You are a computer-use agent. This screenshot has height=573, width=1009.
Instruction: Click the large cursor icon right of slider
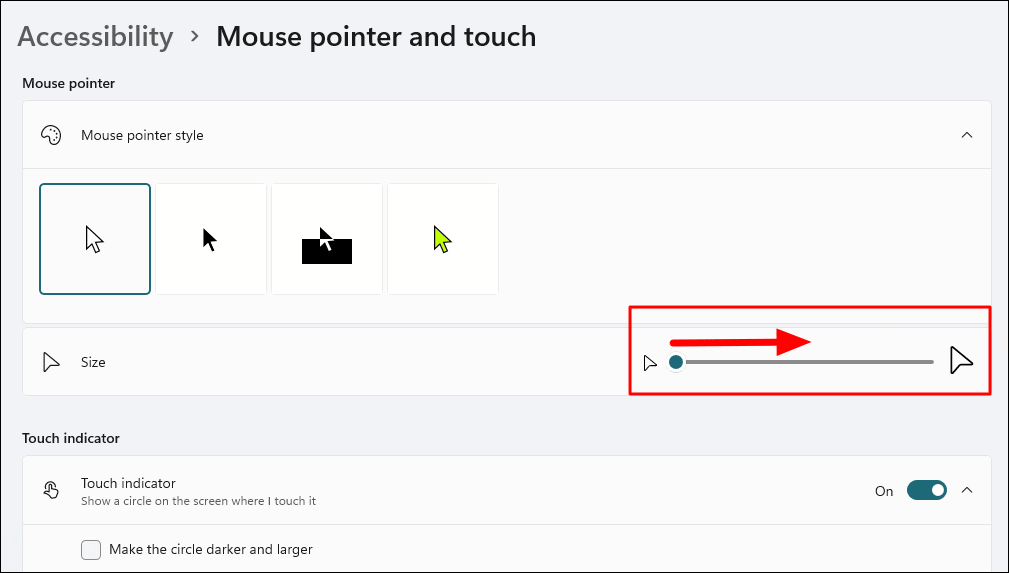pos(960,361)
